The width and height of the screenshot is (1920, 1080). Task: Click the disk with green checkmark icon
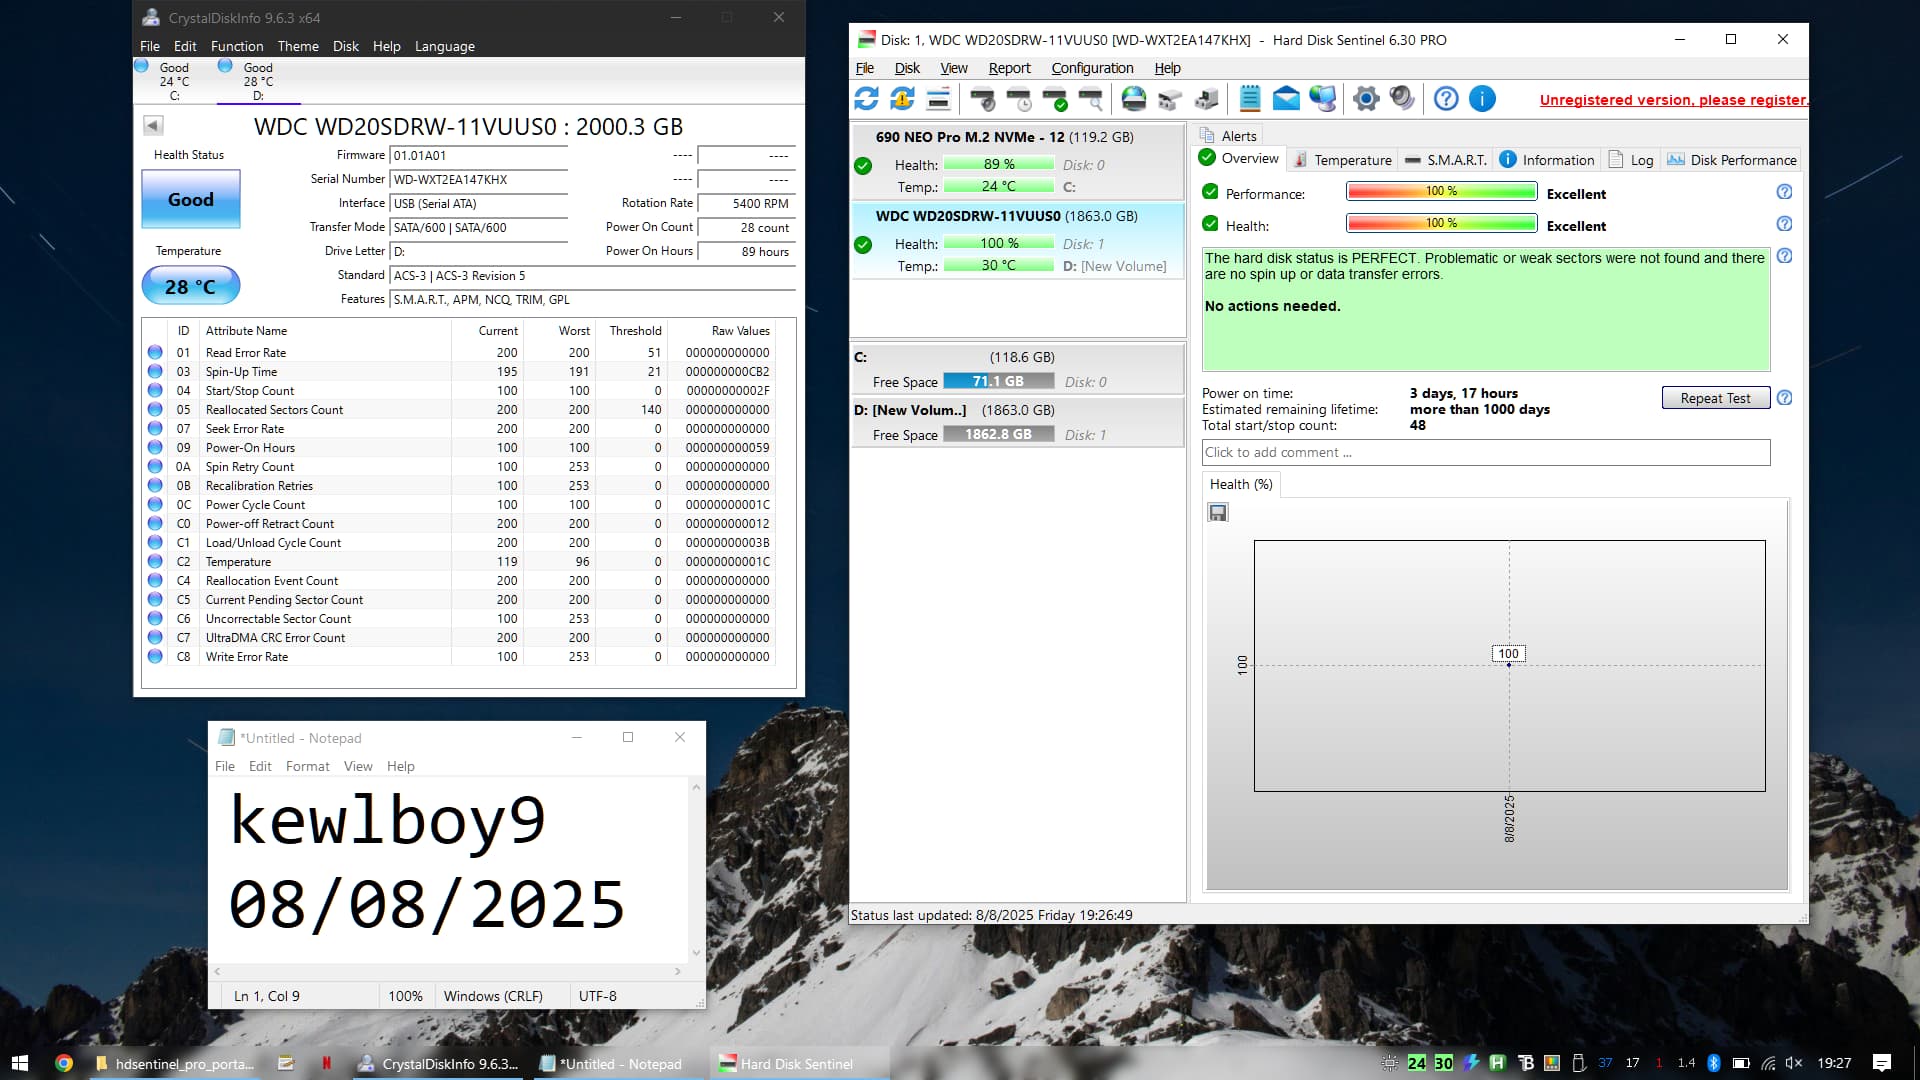point(1055,98)
